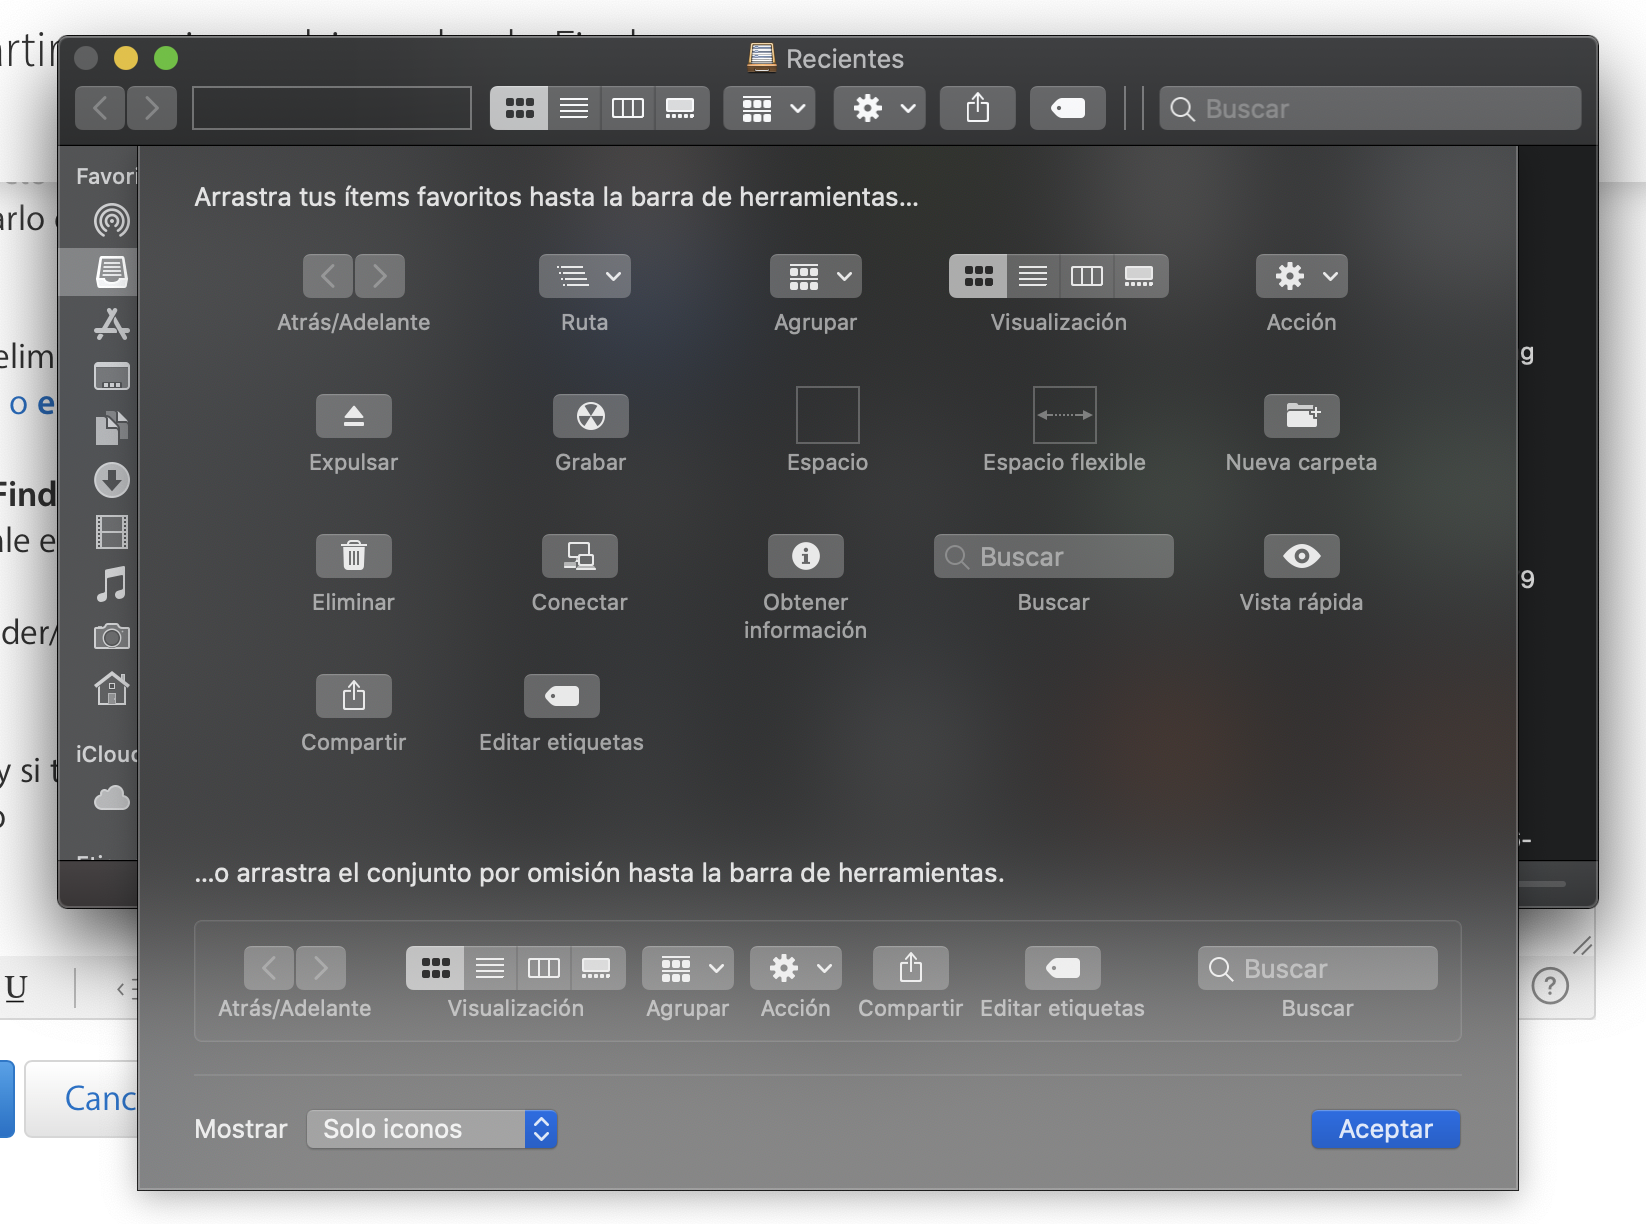Switch to icon view in the Finder toolbar
The image size is (1646, 1224).
519,108
